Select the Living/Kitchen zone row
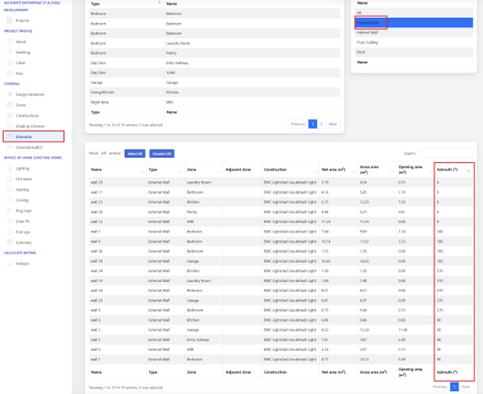This screenshot has height=394, width=483. click(214, 92)
